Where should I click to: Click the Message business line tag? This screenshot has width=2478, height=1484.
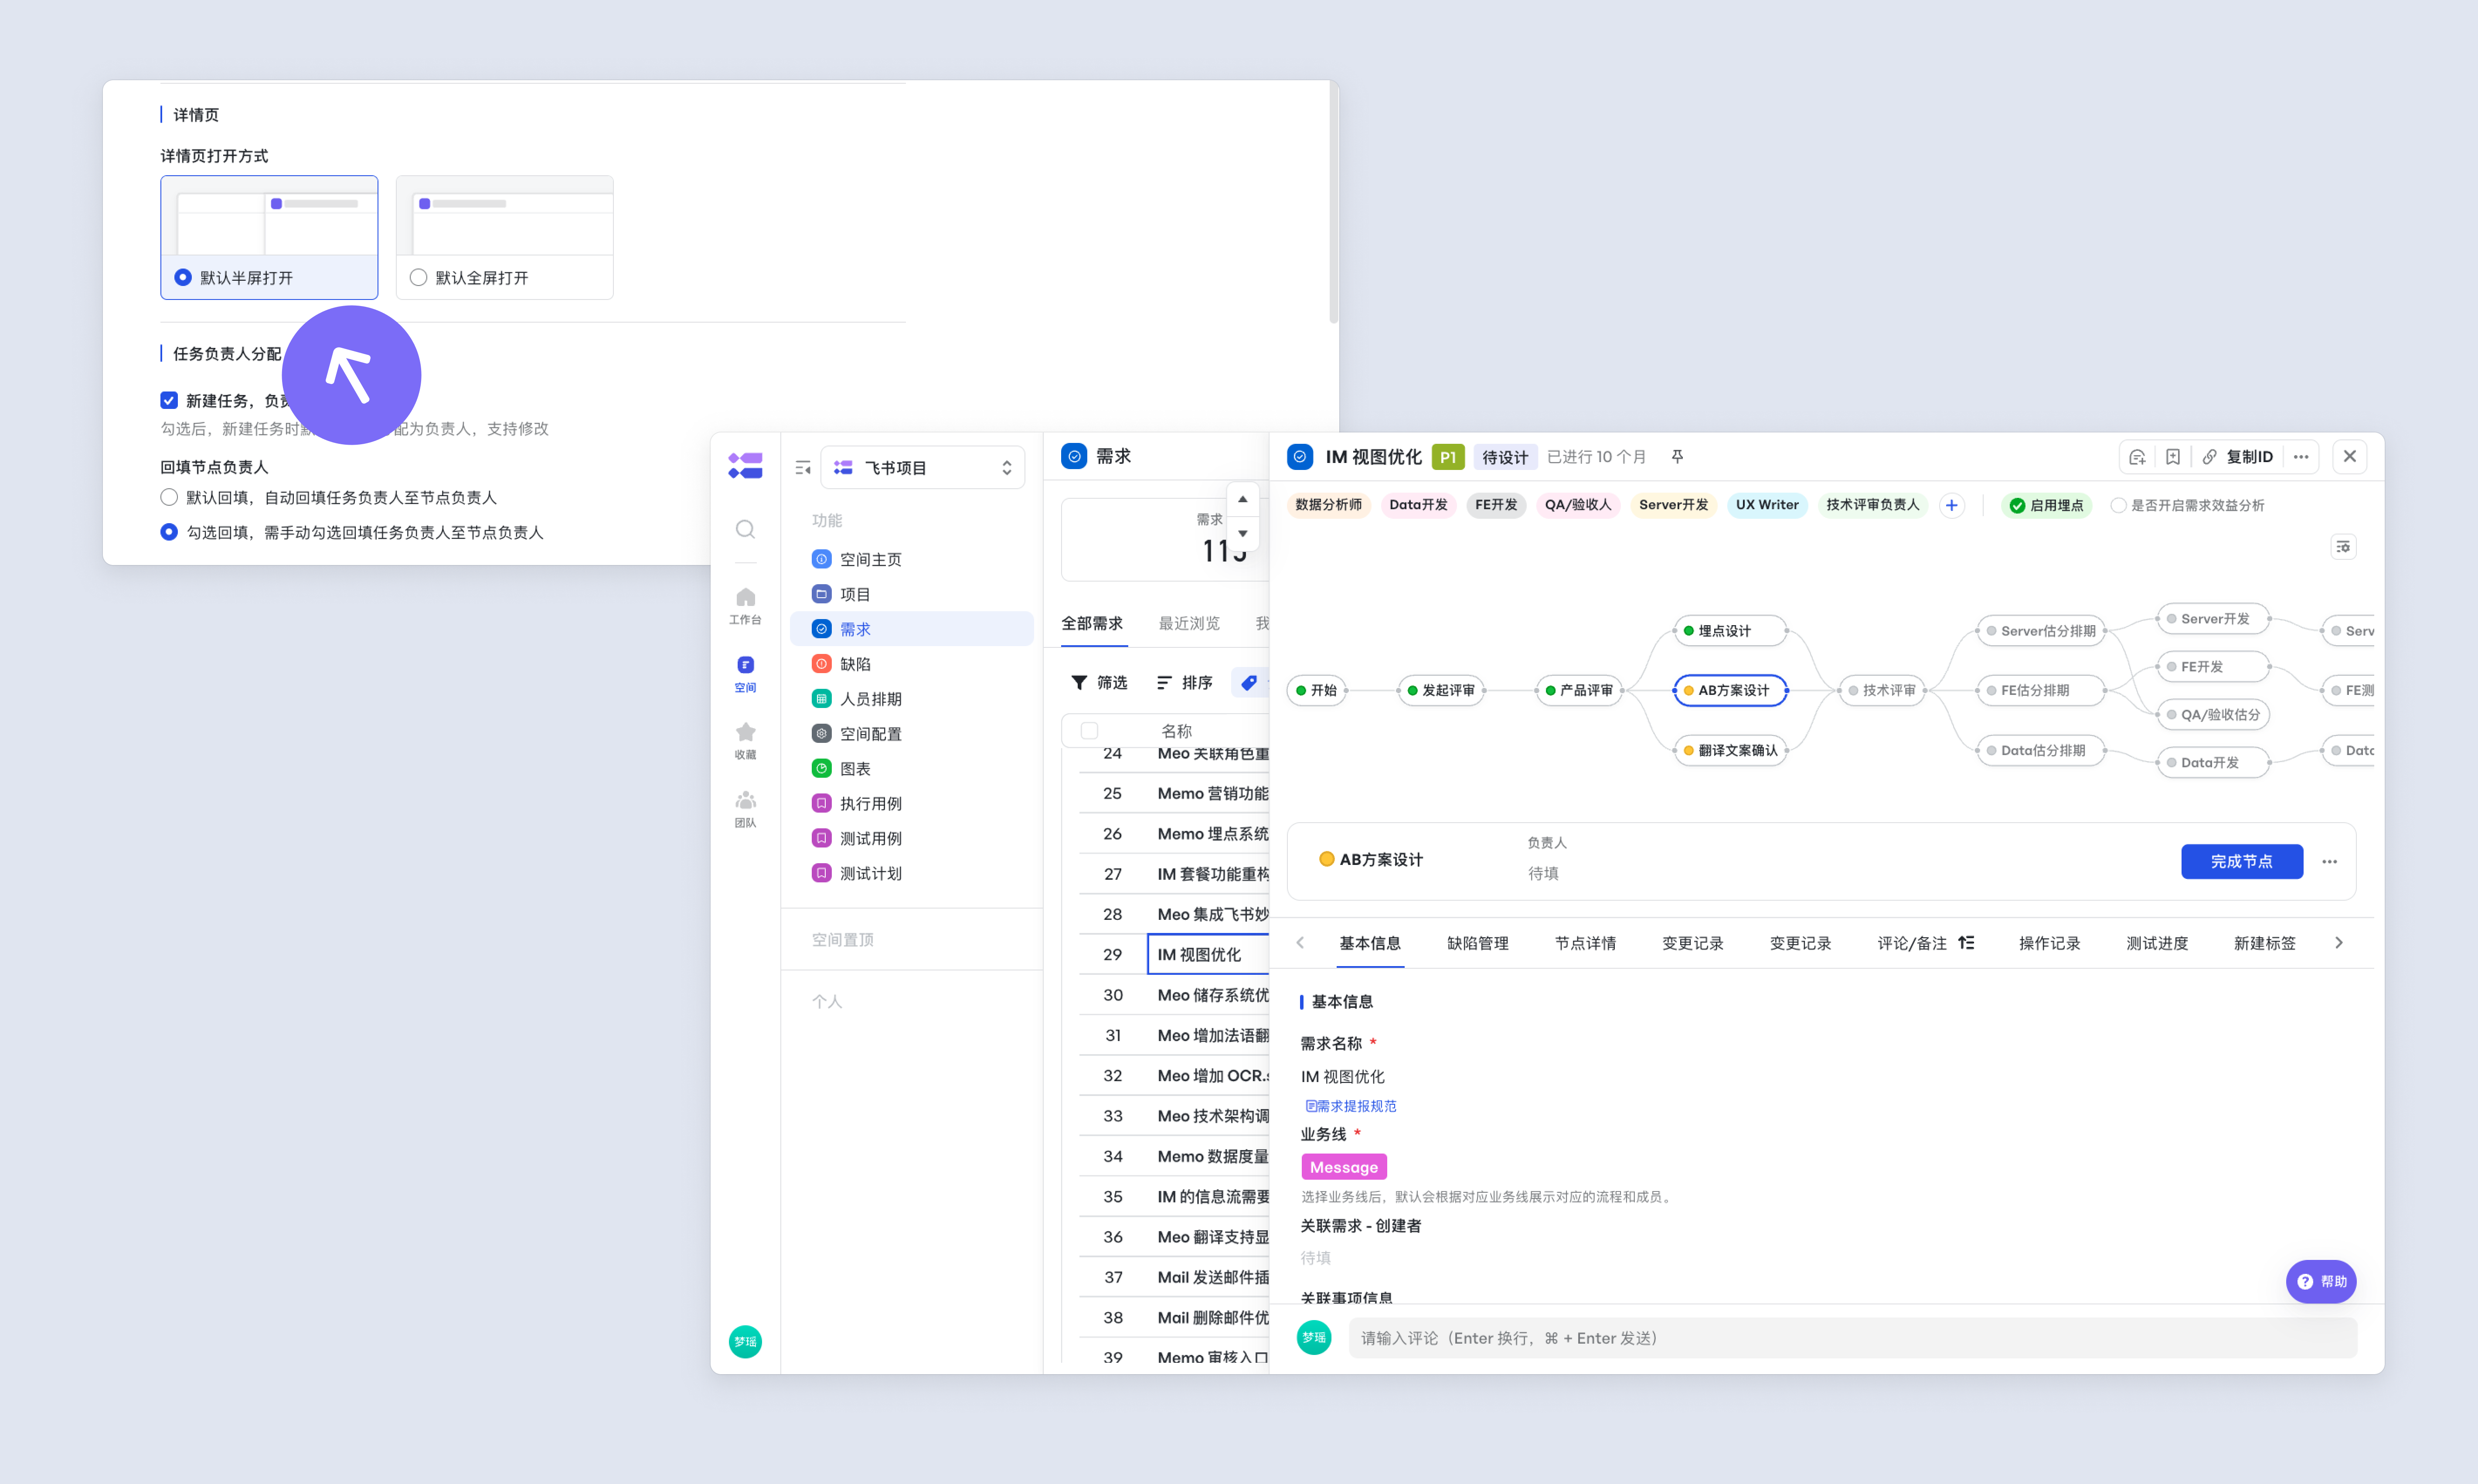(1343, 1166)
